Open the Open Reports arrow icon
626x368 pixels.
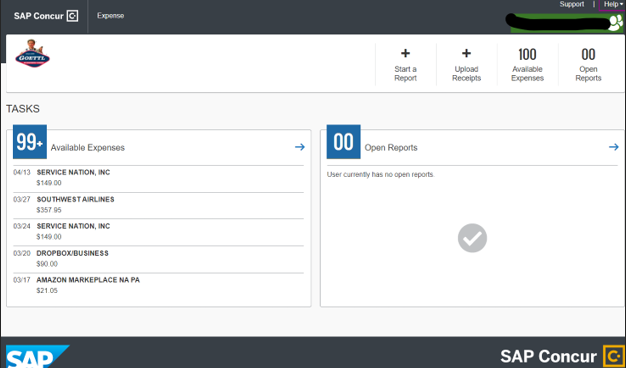[614, 147]
